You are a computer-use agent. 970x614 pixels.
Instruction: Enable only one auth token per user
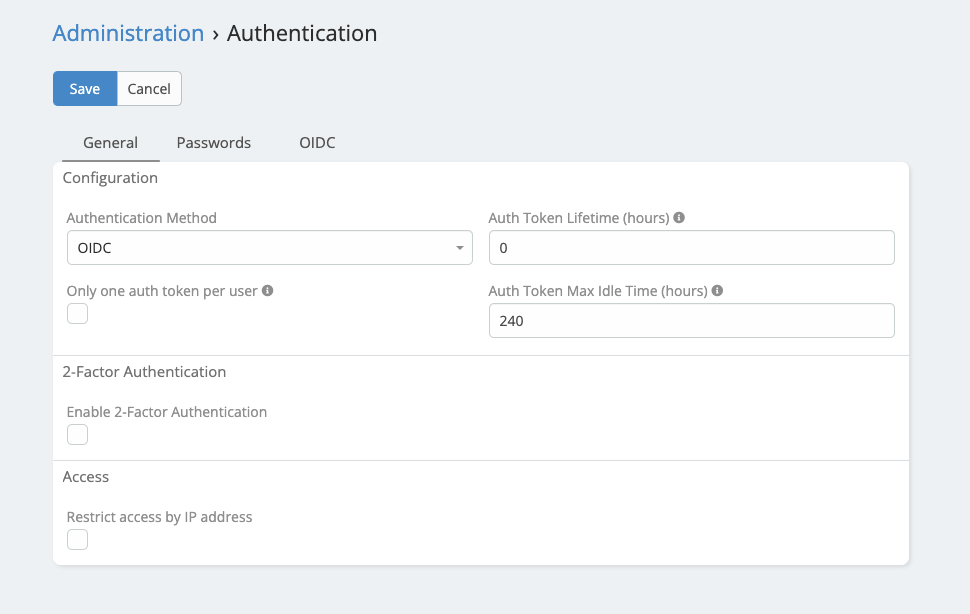(x=77, y=314)
